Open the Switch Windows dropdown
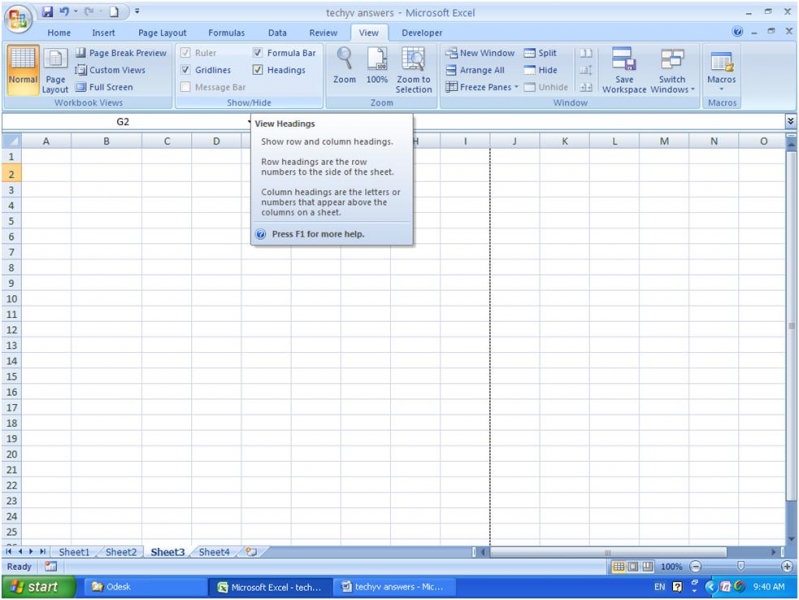Viewport: 799px width, 600px height. click(672, 70)
